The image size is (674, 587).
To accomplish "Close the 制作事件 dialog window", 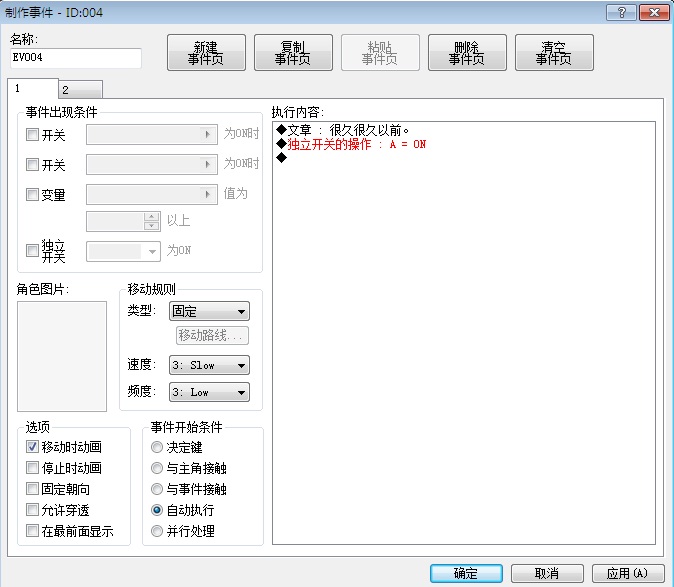I will 654,13.
